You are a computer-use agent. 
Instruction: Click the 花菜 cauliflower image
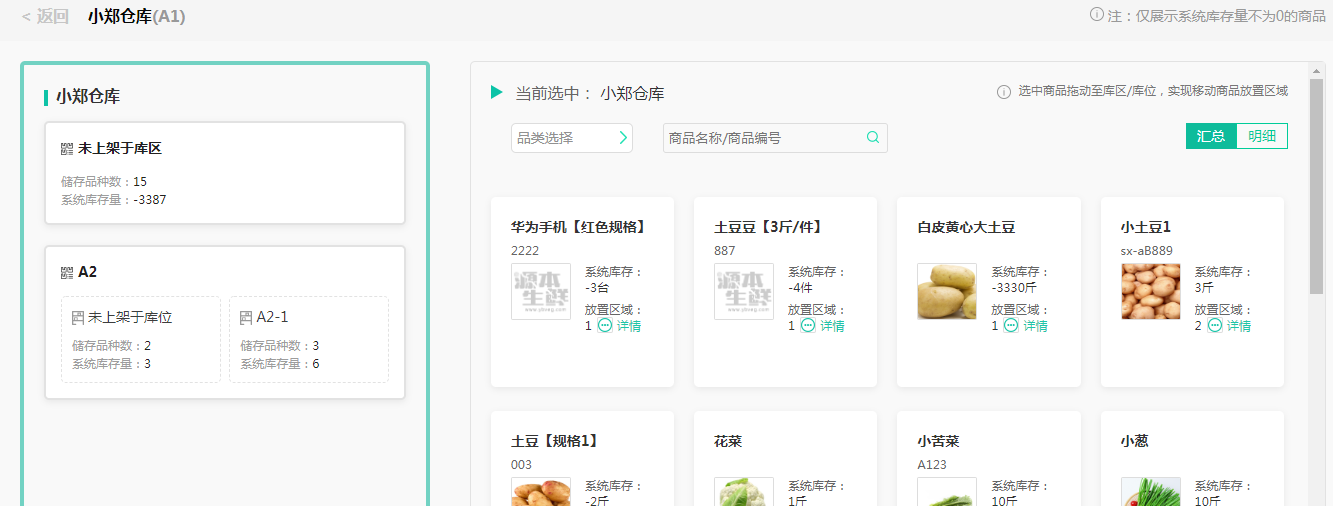pyautogui.click(x=744, y=492)
